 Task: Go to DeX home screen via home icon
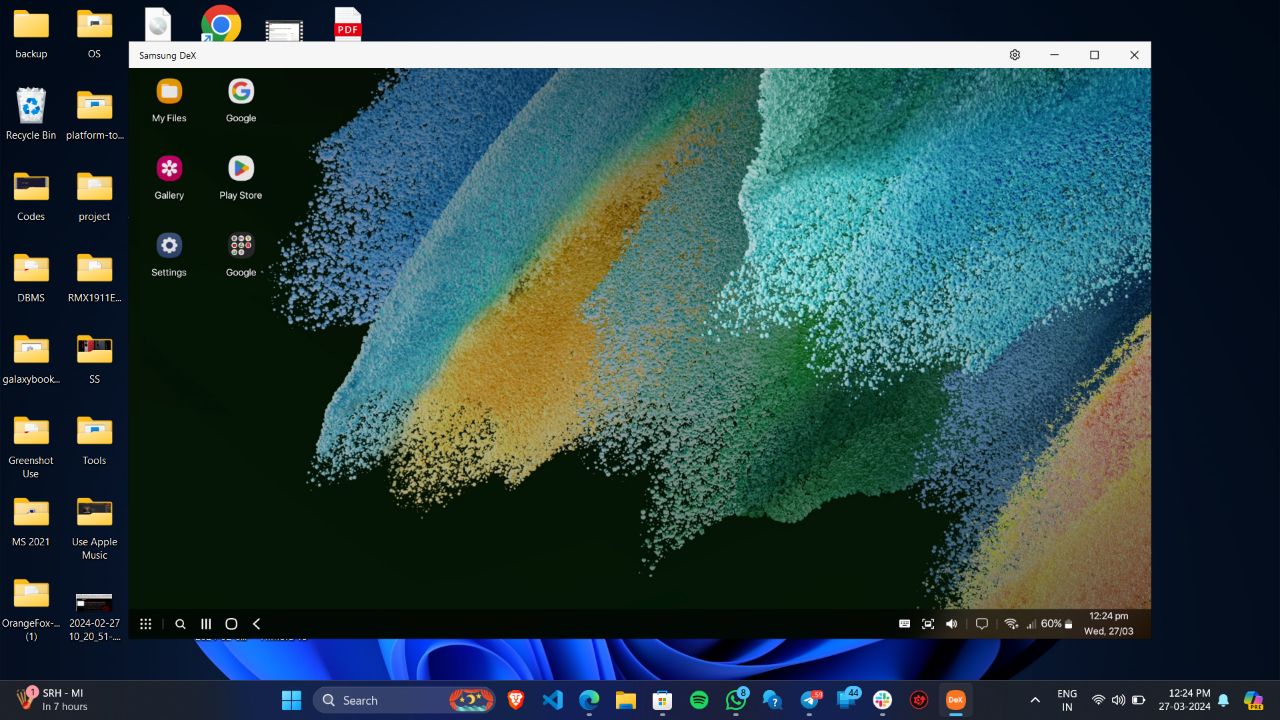231,623
